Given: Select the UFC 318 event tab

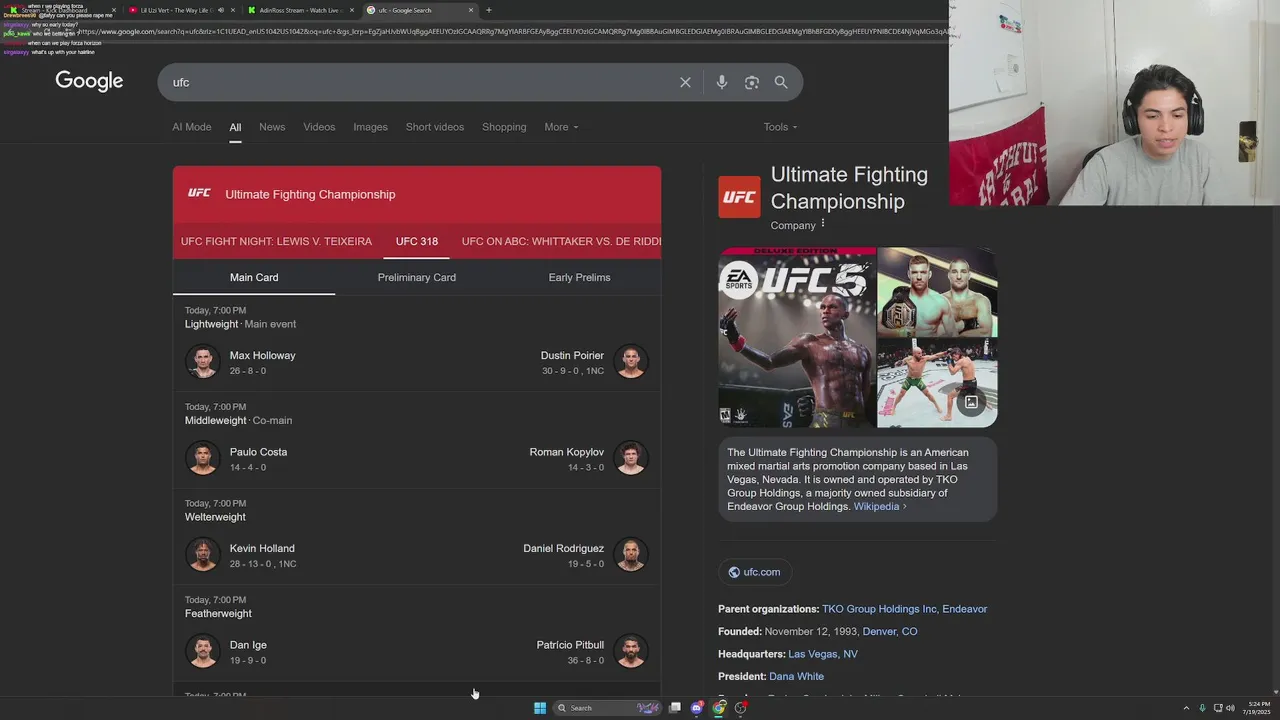Looking at the screenshot, I should point(417,241).
